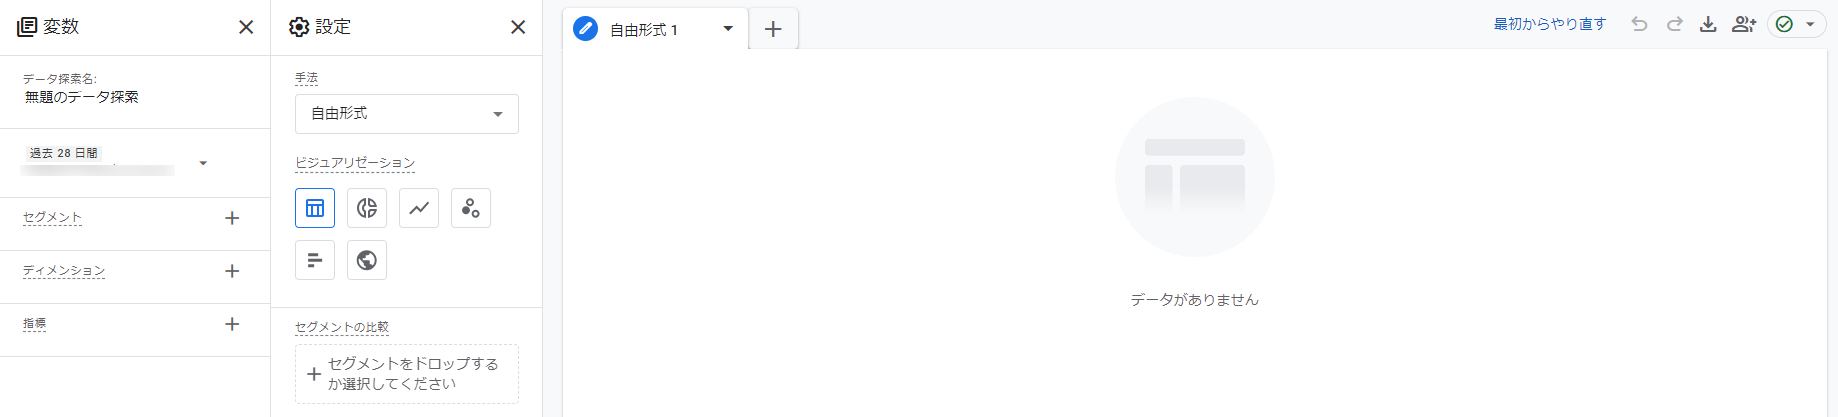Open the 自由形式 1 tab menu arrow
The height and width of the screenshot is (417, 1838).
tap(728, 29)
